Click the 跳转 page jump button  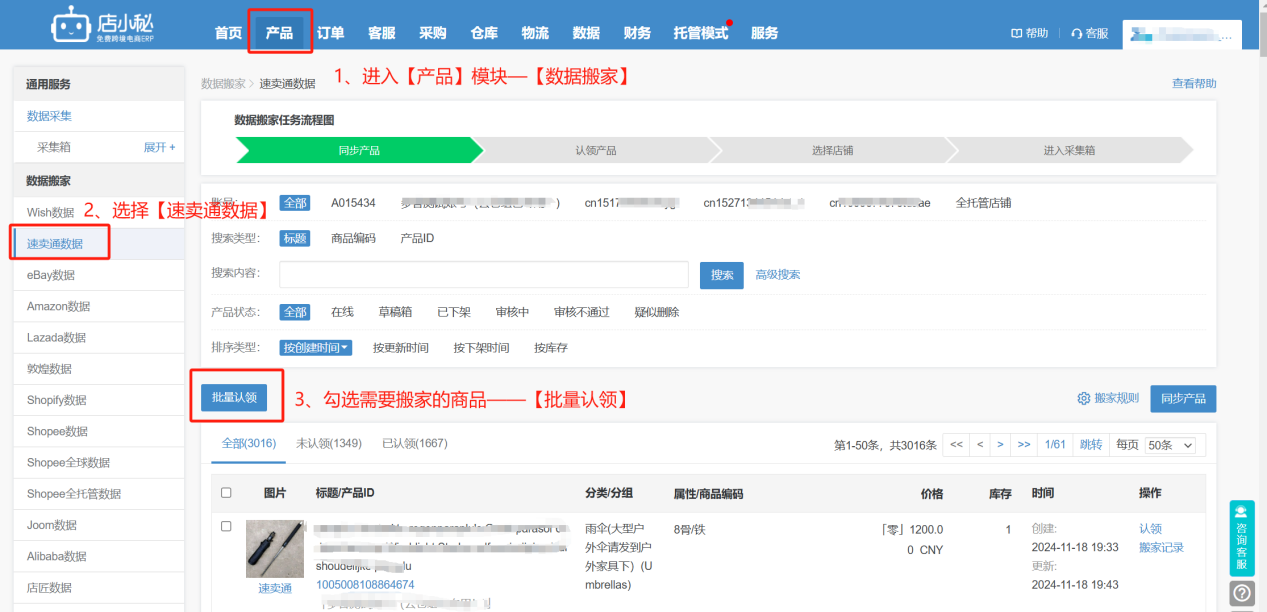tap(1091, 445)
